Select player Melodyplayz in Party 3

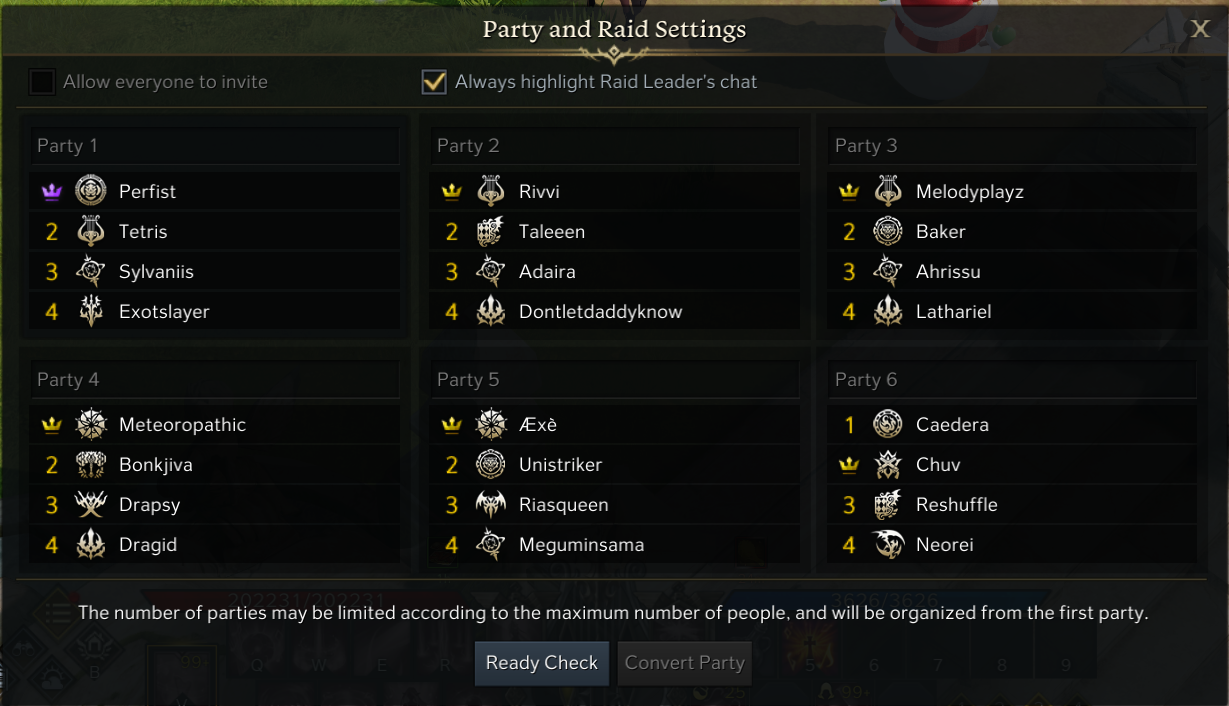969,192
